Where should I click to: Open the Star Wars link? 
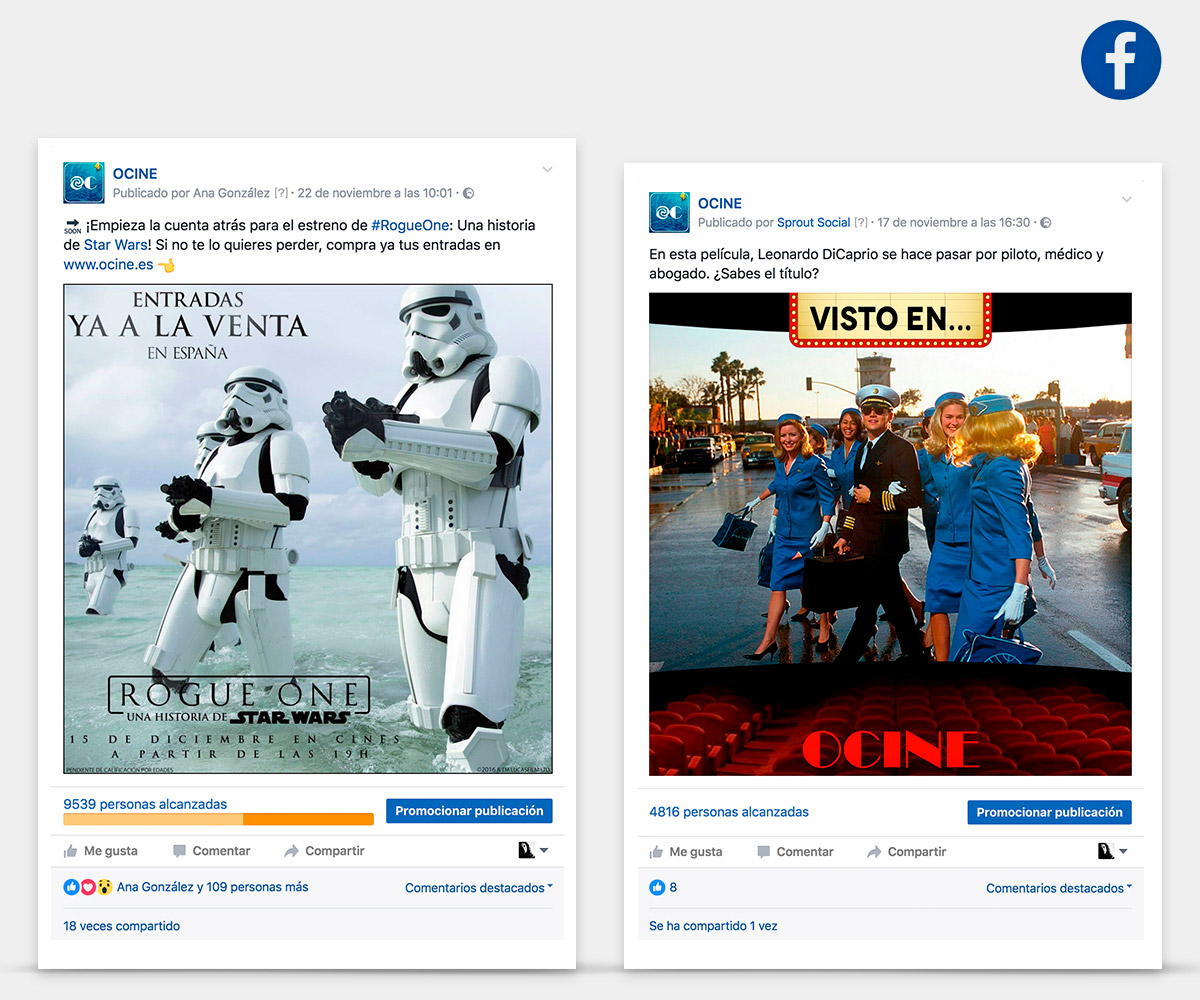point(115,245)
